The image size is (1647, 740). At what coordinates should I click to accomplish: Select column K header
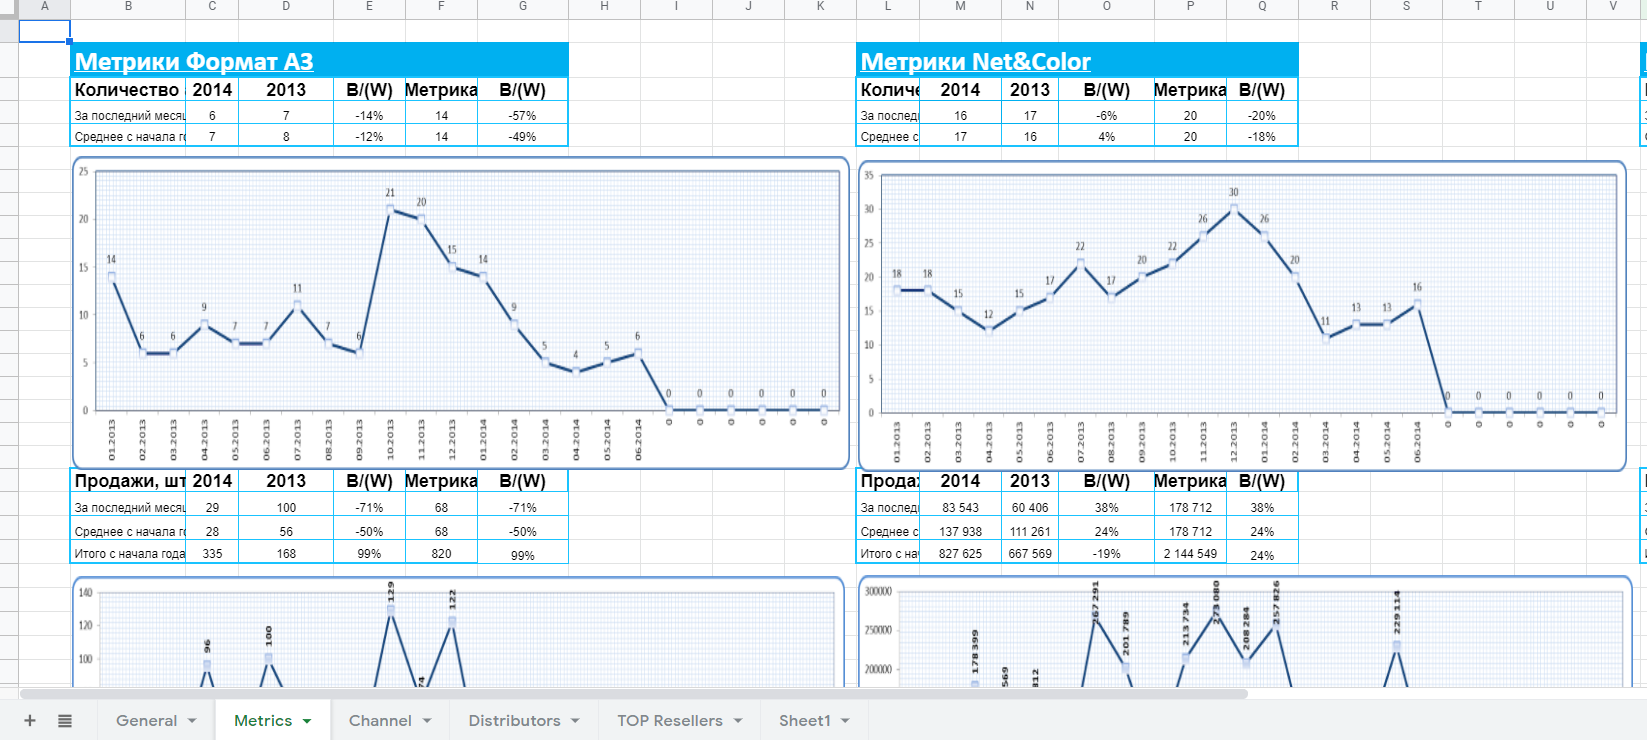(820, 7)
